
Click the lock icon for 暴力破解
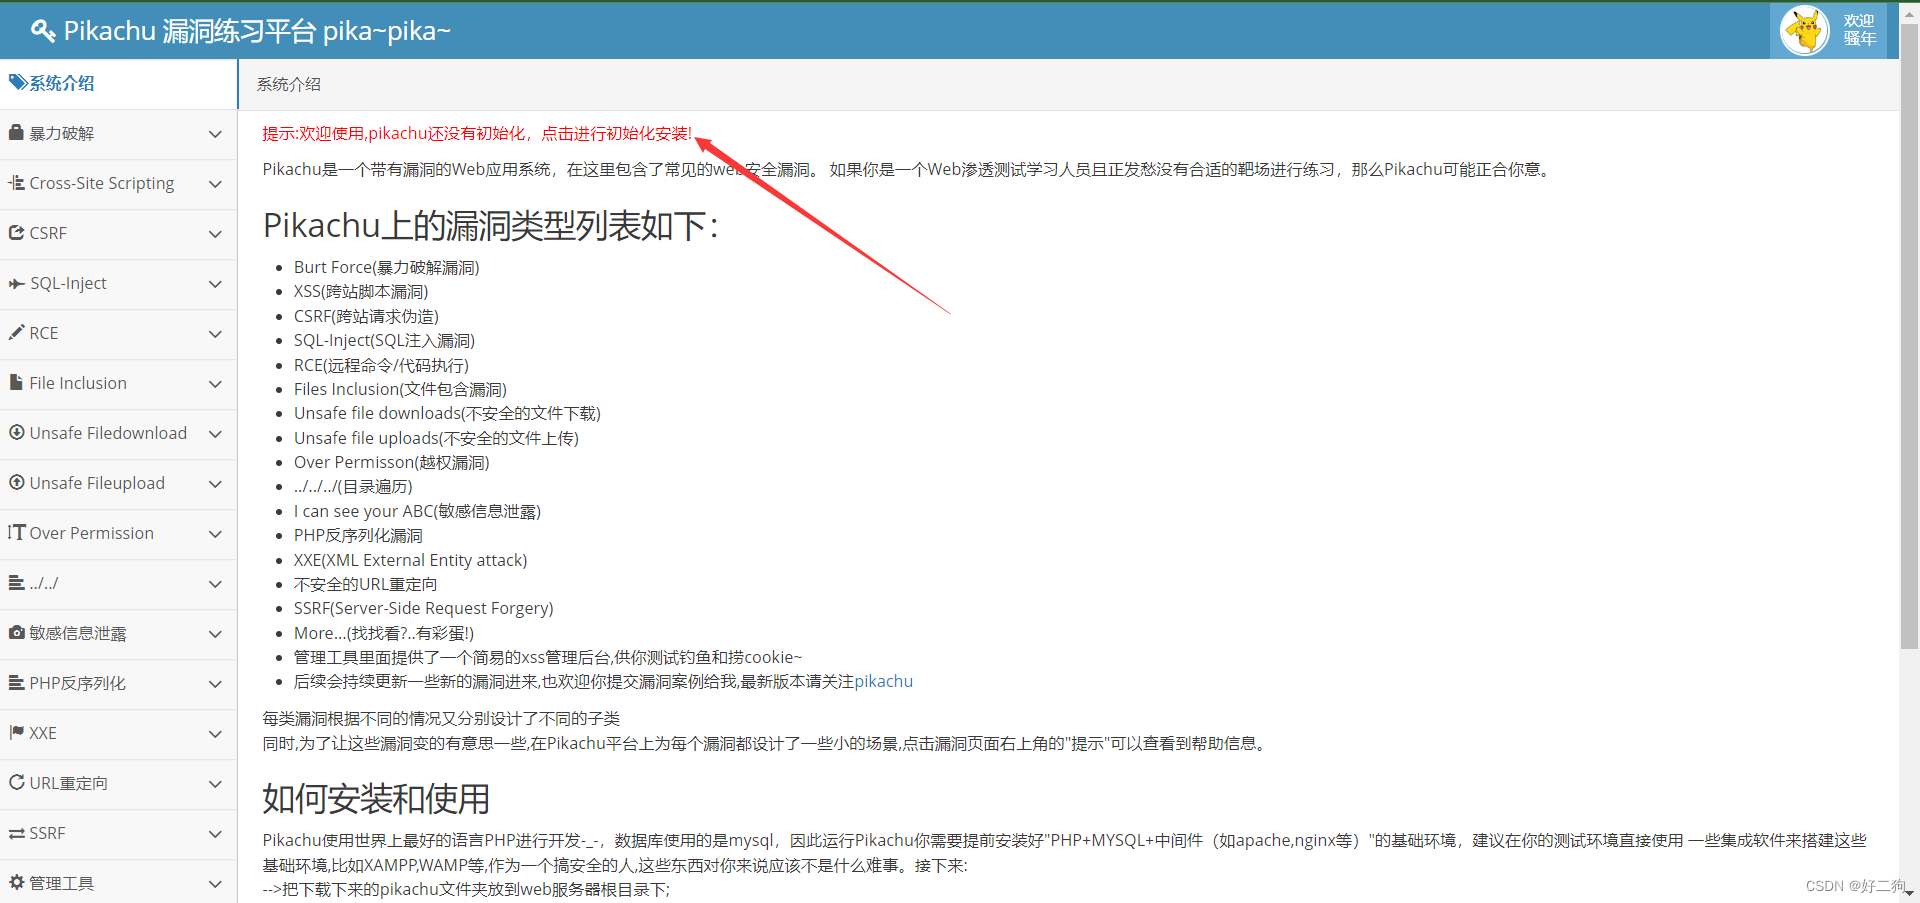[x=16, y=132]
